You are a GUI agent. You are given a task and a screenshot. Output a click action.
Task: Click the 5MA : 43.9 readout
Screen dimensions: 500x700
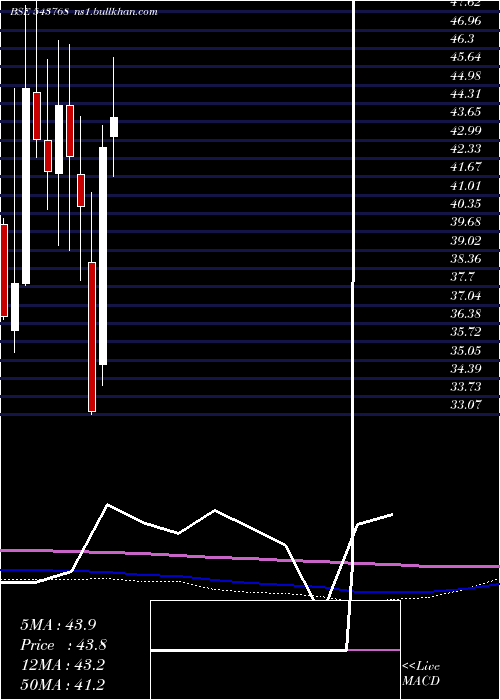(x=58, y=624)
